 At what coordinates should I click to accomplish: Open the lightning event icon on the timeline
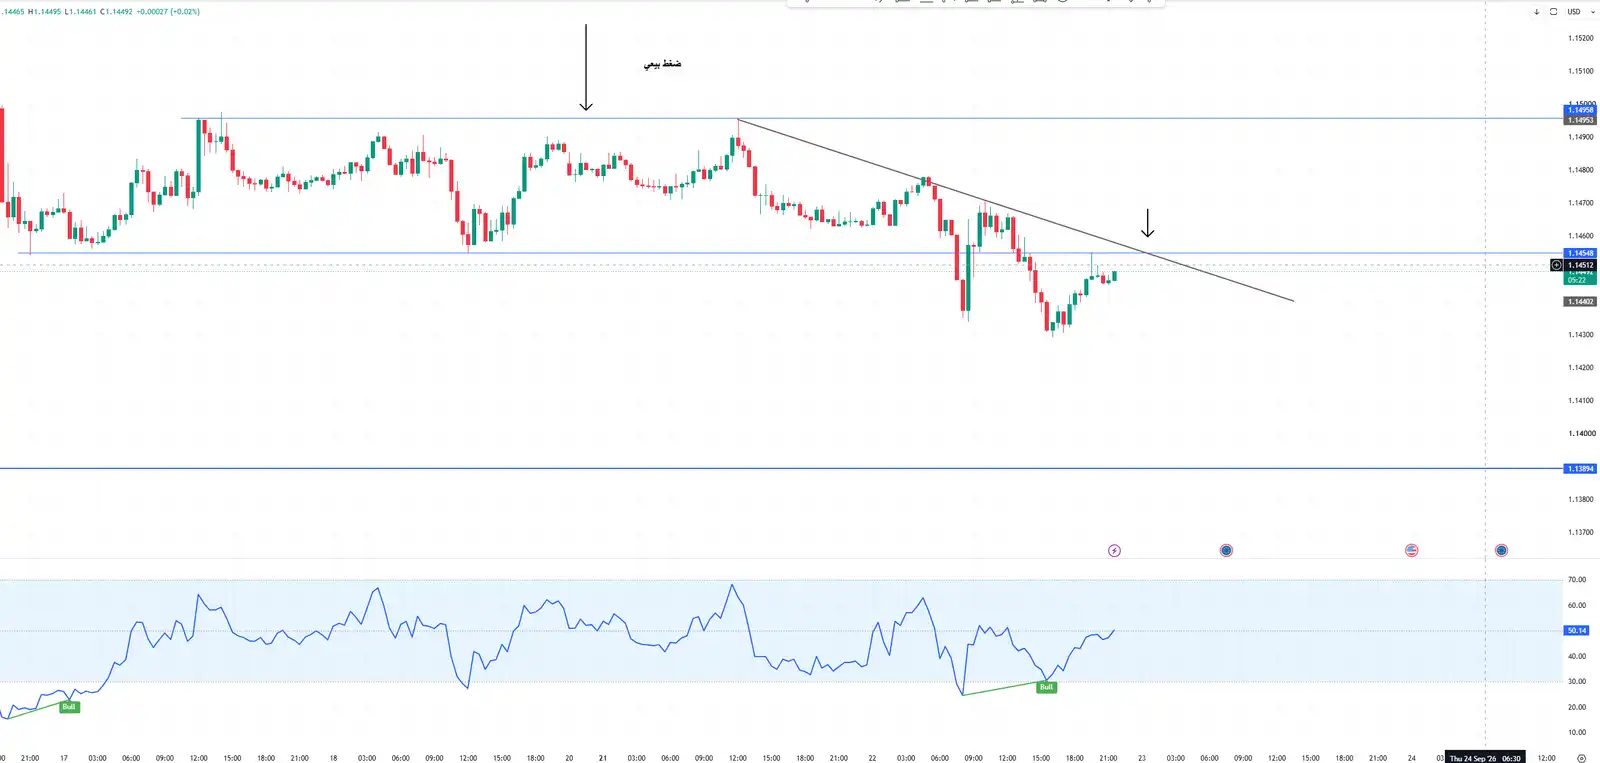click(1114, 551)
